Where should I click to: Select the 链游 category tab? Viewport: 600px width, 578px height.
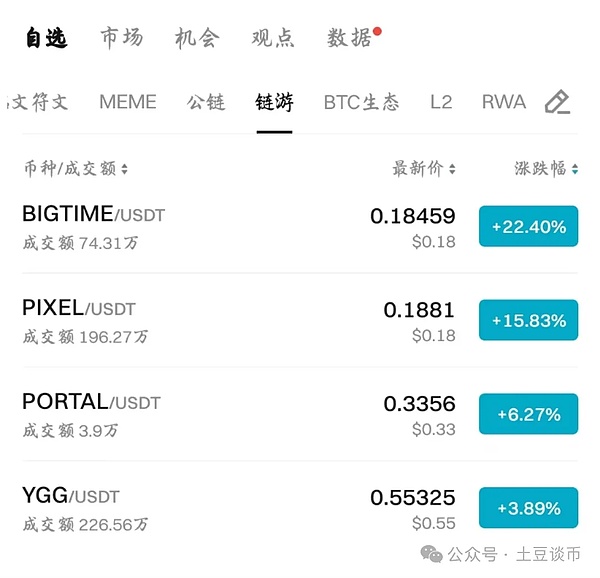(274, 102)
